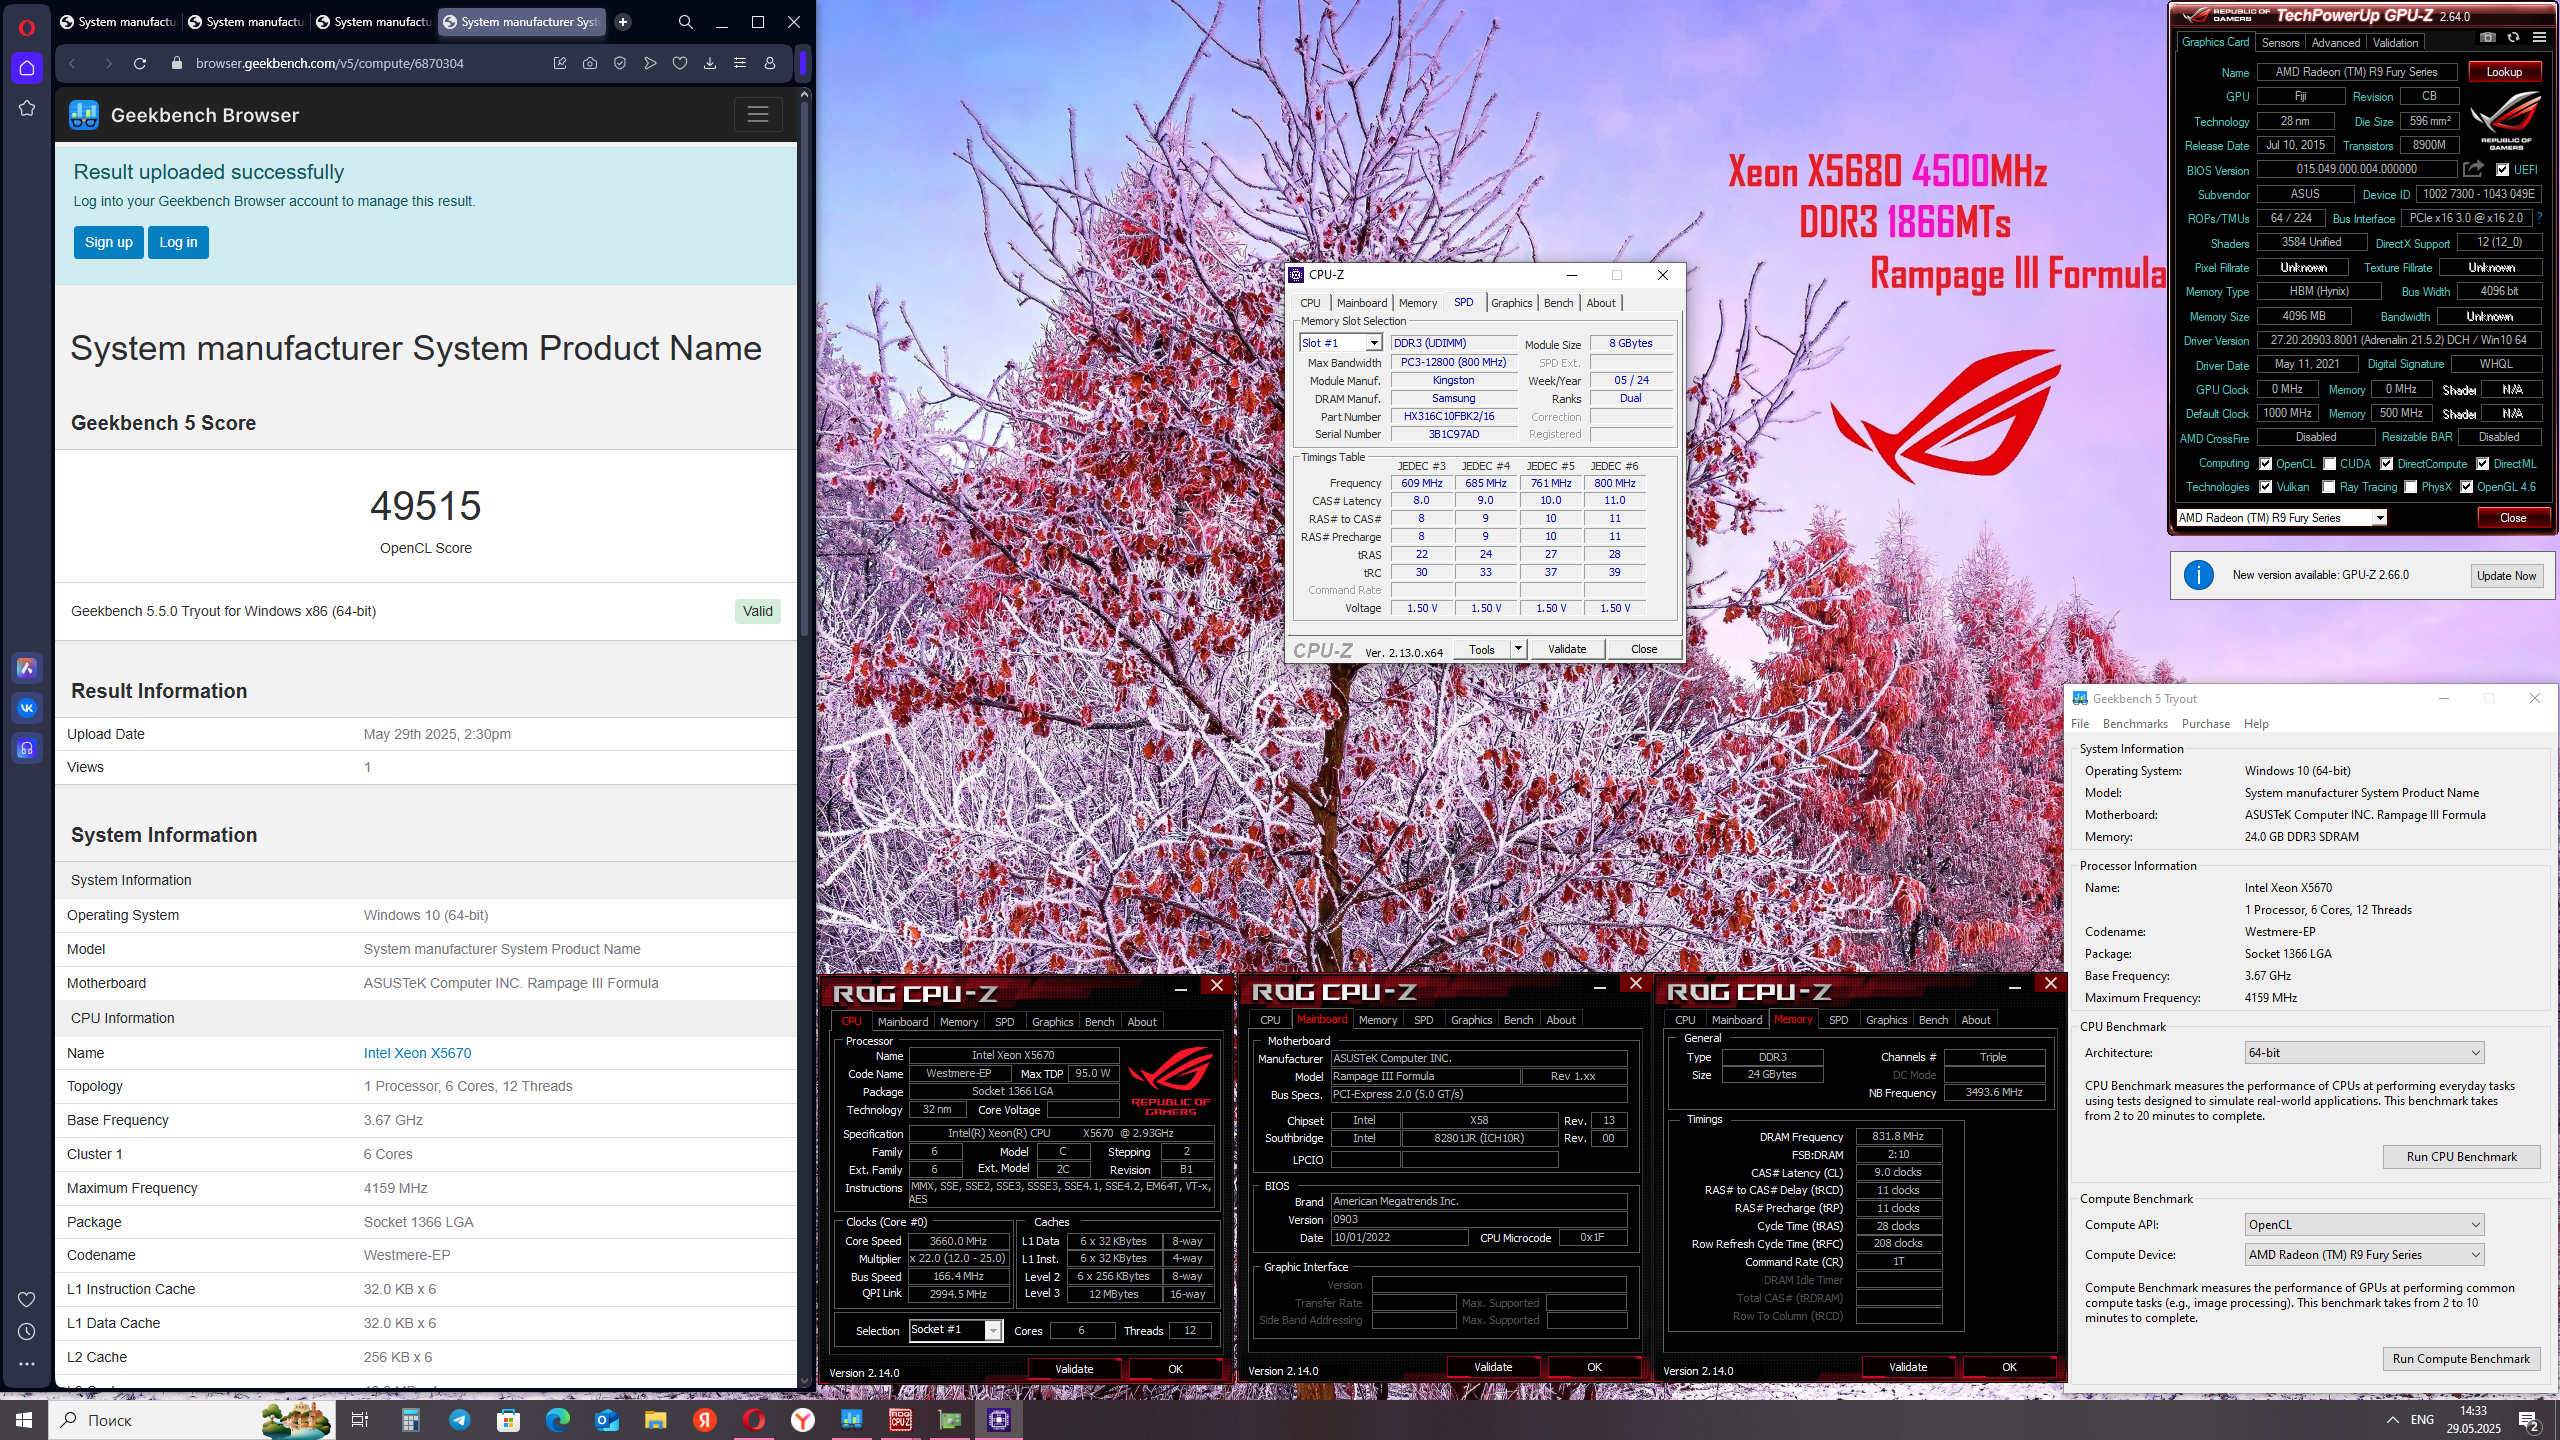Click the Lookup button in GPU-Z
This screenshot has width=2560, height=1440.
pos(2504,72)
